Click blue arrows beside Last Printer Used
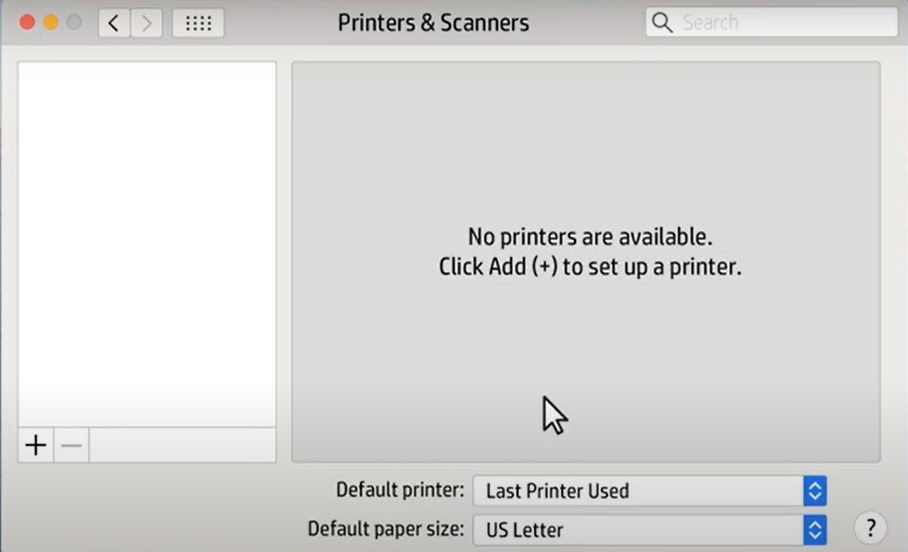The image size is (908, 552). [x=815, y=491]
